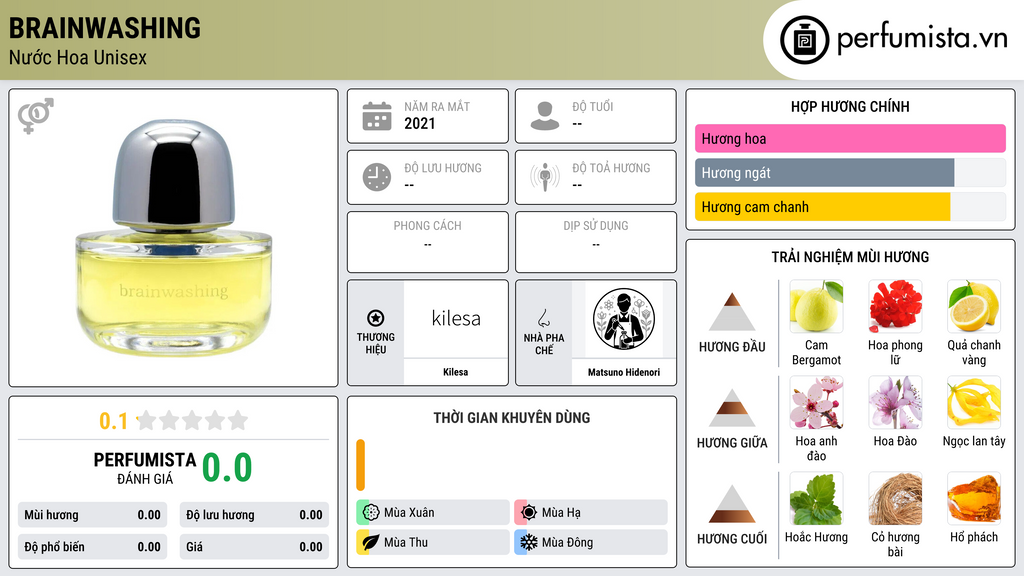Open the Cỏ hương bài note image
This screenshot has height=576, width=1024.
895,498
